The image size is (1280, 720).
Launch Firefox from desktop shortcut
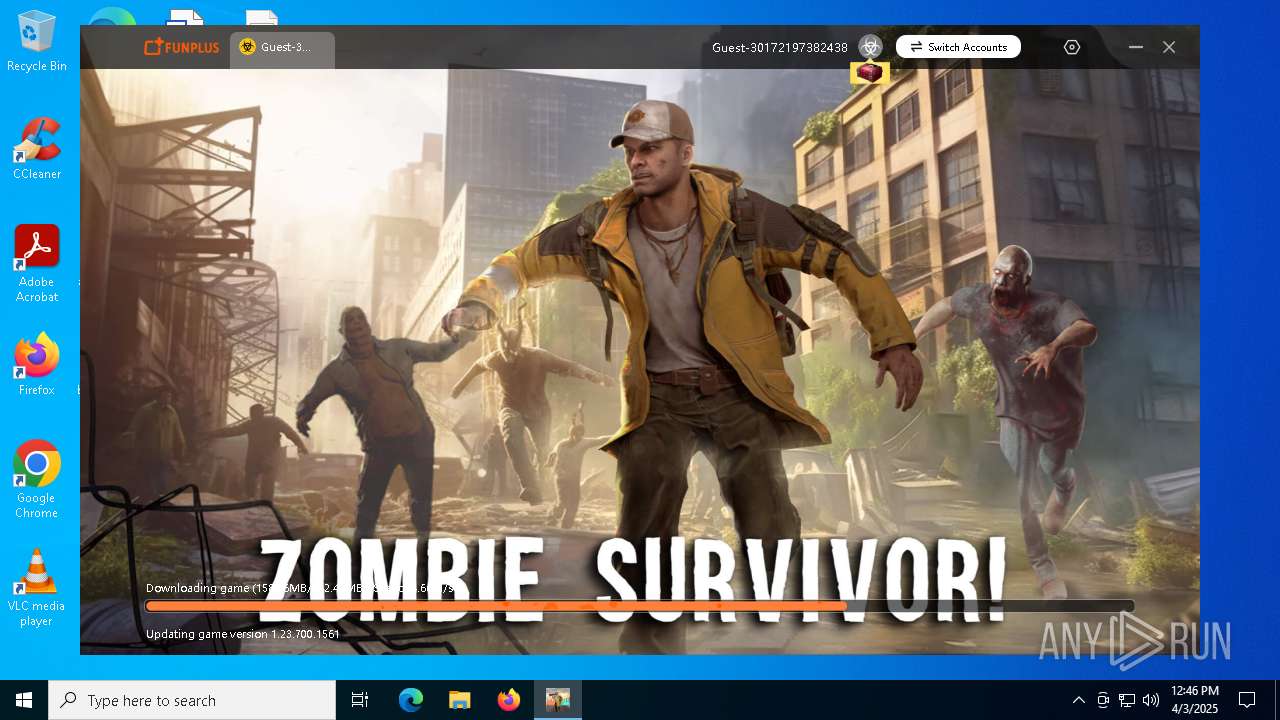click(37, 365)
